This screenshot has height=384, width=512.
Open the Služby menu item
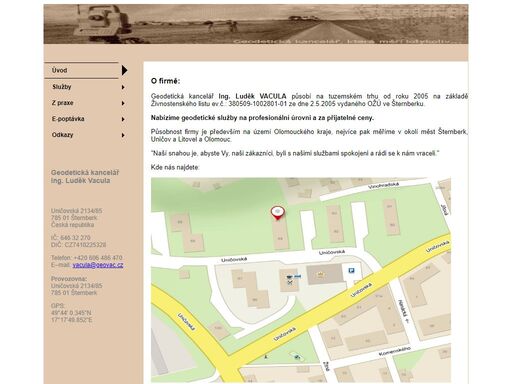click(62, 87)
